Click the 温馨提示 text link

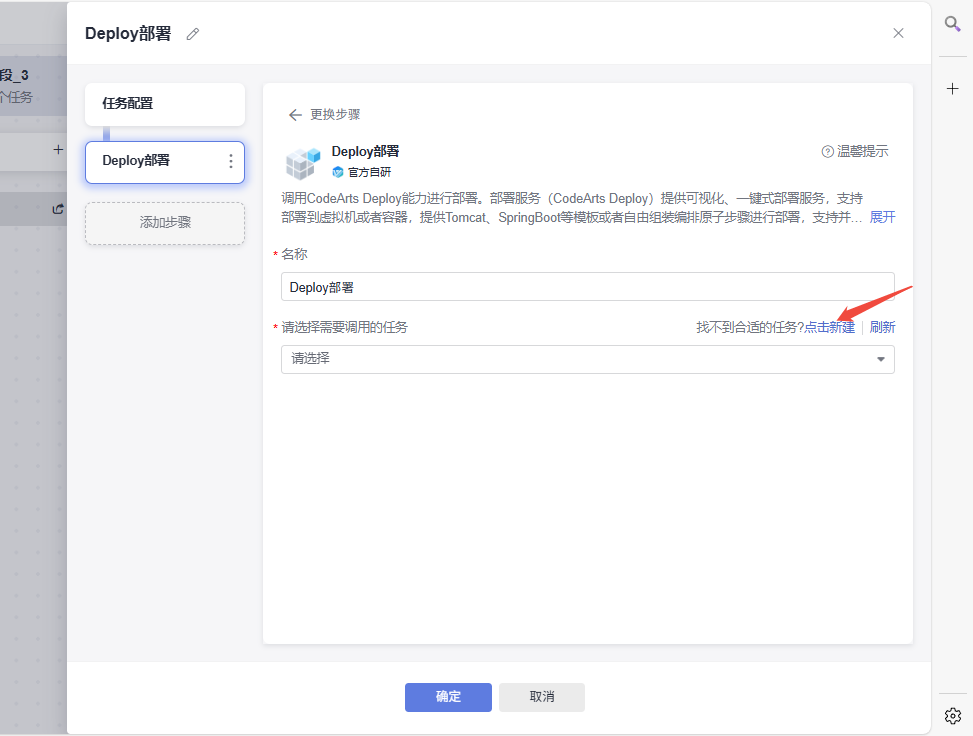[863, 151]
